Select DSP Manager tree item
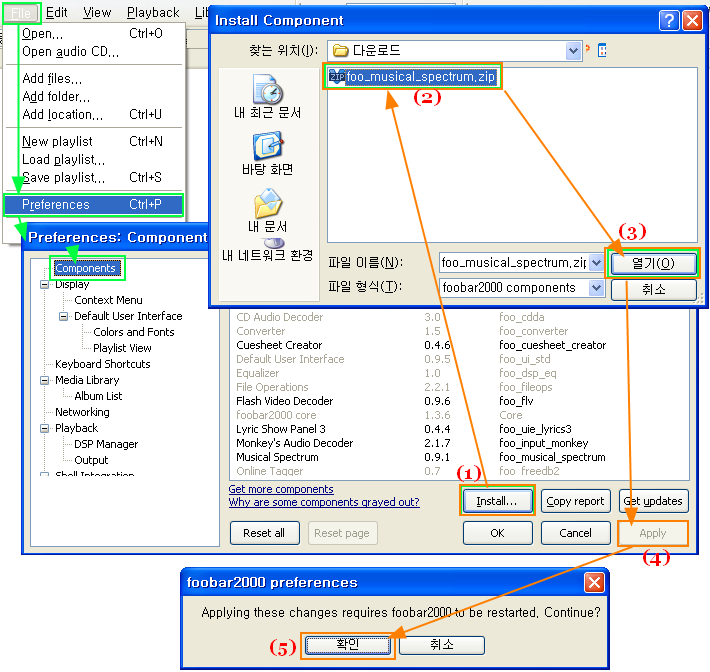The width and height of the screenshot is (710, 672). pyautogui.click(x=106, y=444)
